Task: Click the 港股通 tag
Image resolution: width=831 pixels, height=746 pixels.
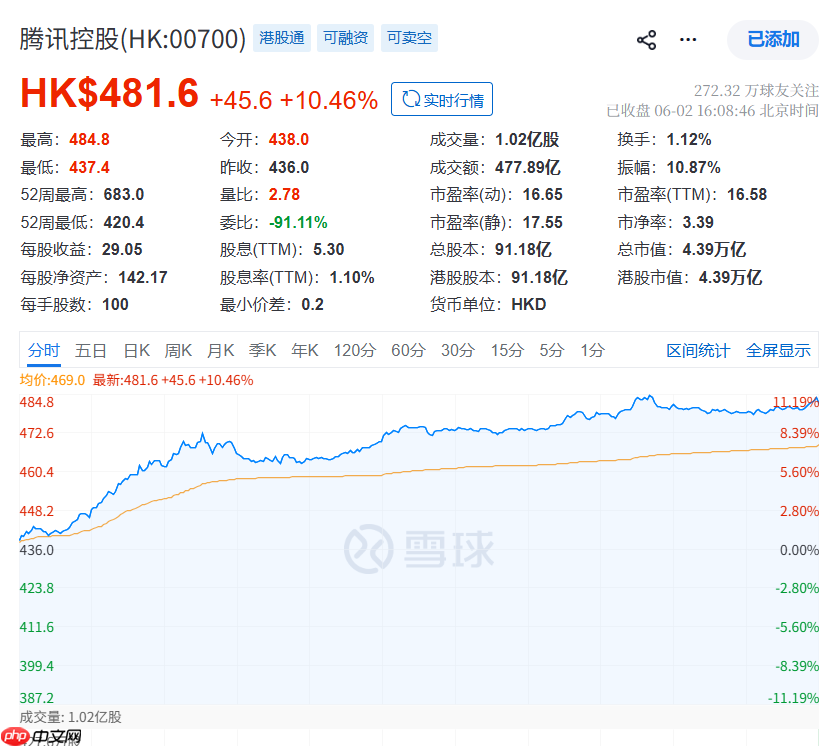Action: pos(281,38)
